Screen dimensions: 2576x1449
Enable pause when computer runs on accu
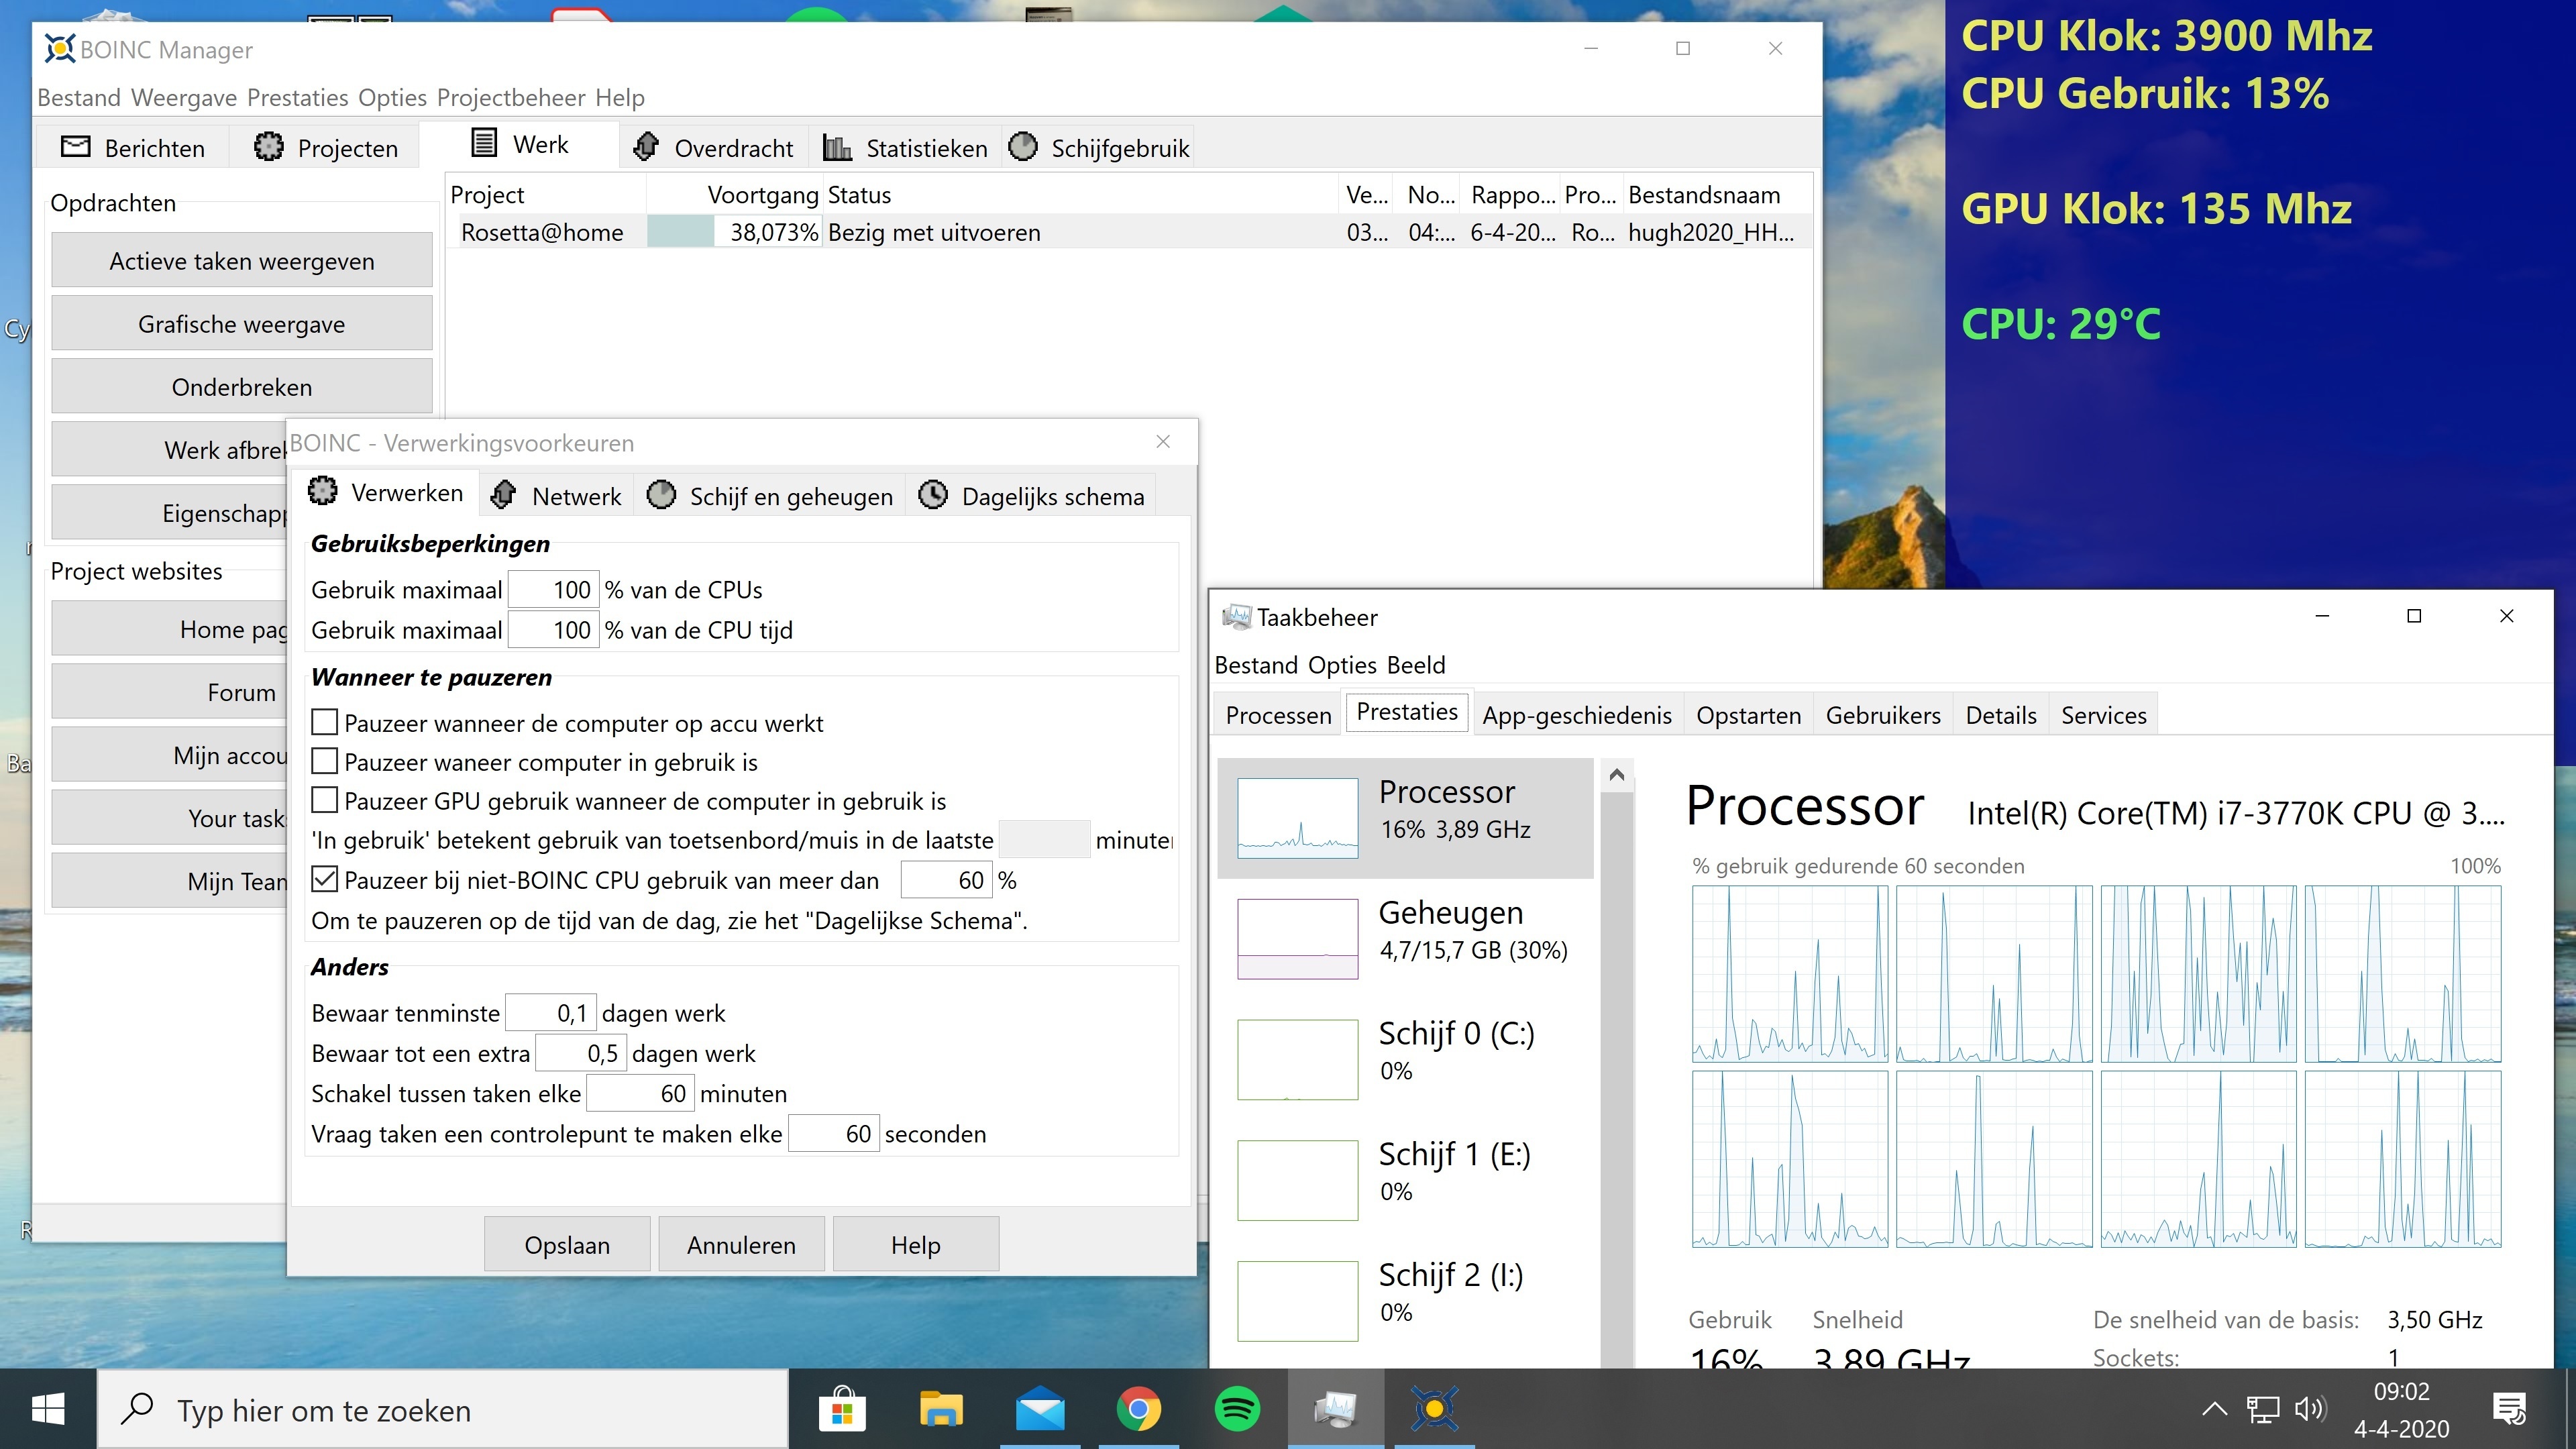click(324, 721)
